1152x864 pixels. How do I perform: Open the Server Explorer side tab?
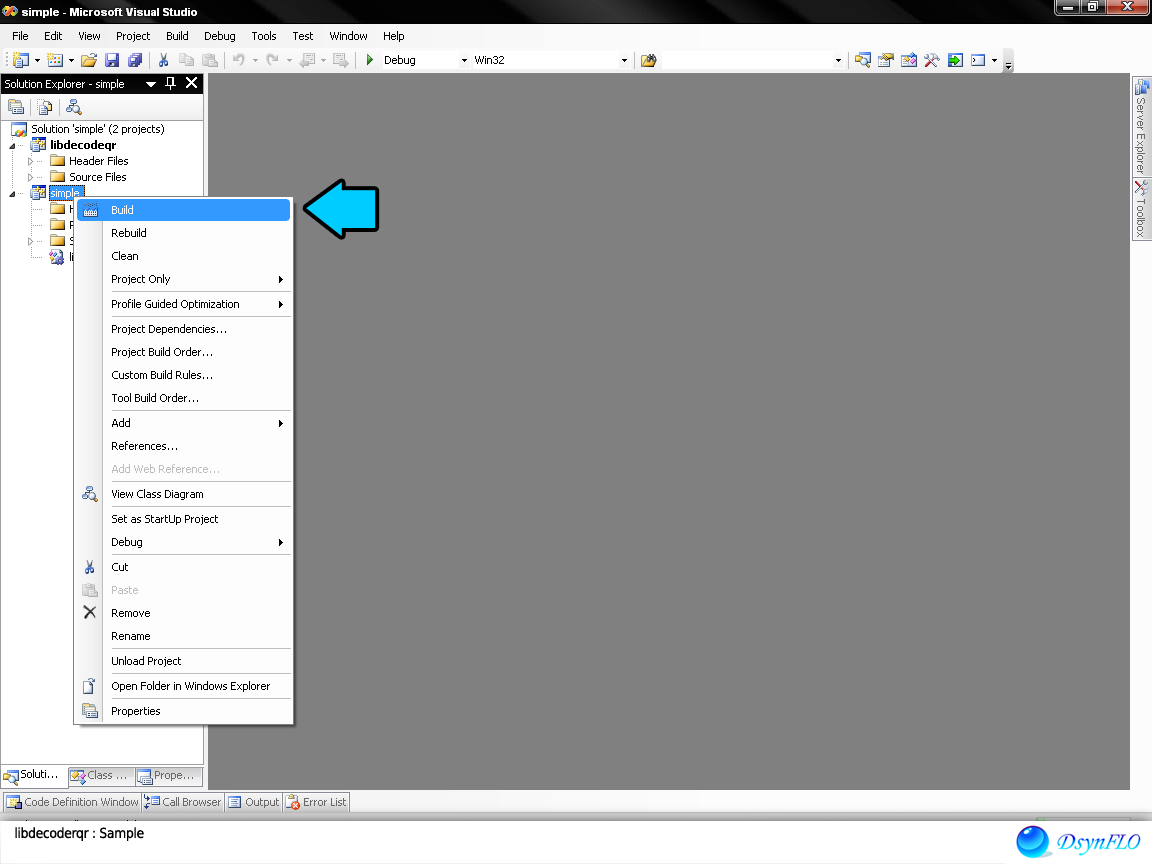coord(1141,126)
